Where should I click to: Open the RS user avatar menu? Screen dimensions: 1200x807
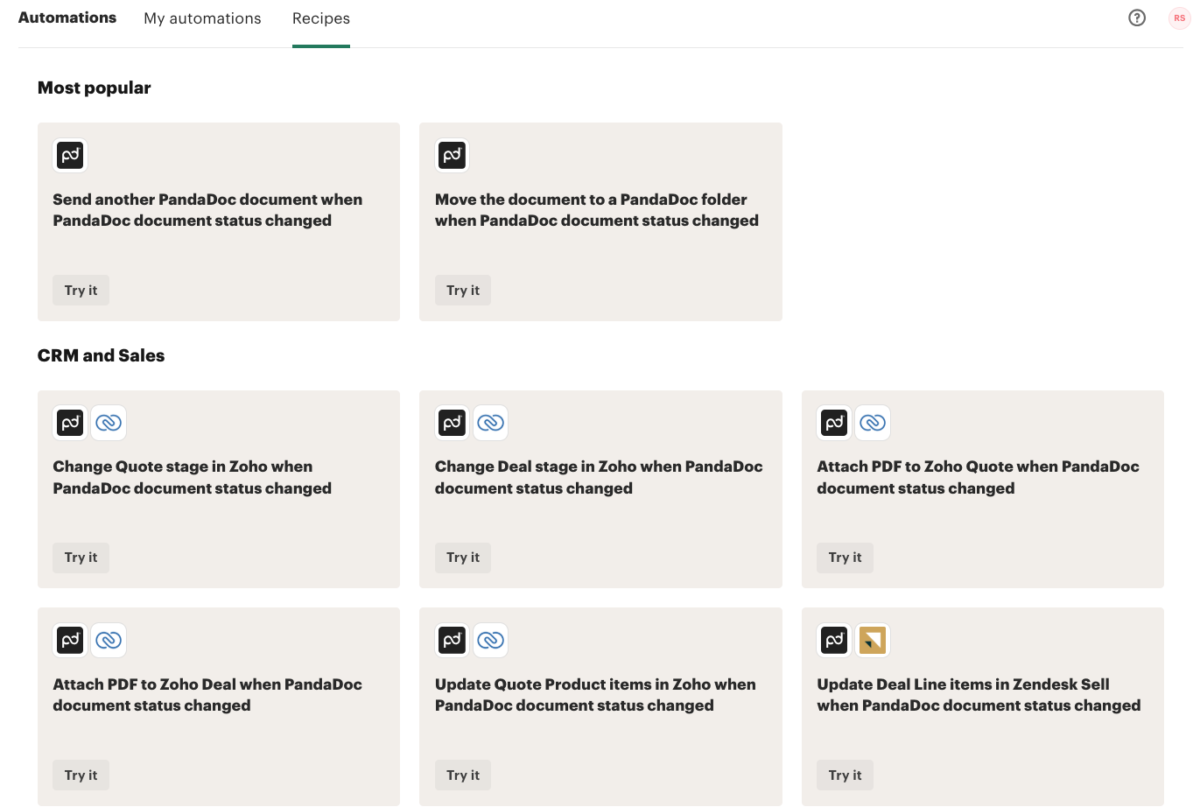coord(1180,18)
